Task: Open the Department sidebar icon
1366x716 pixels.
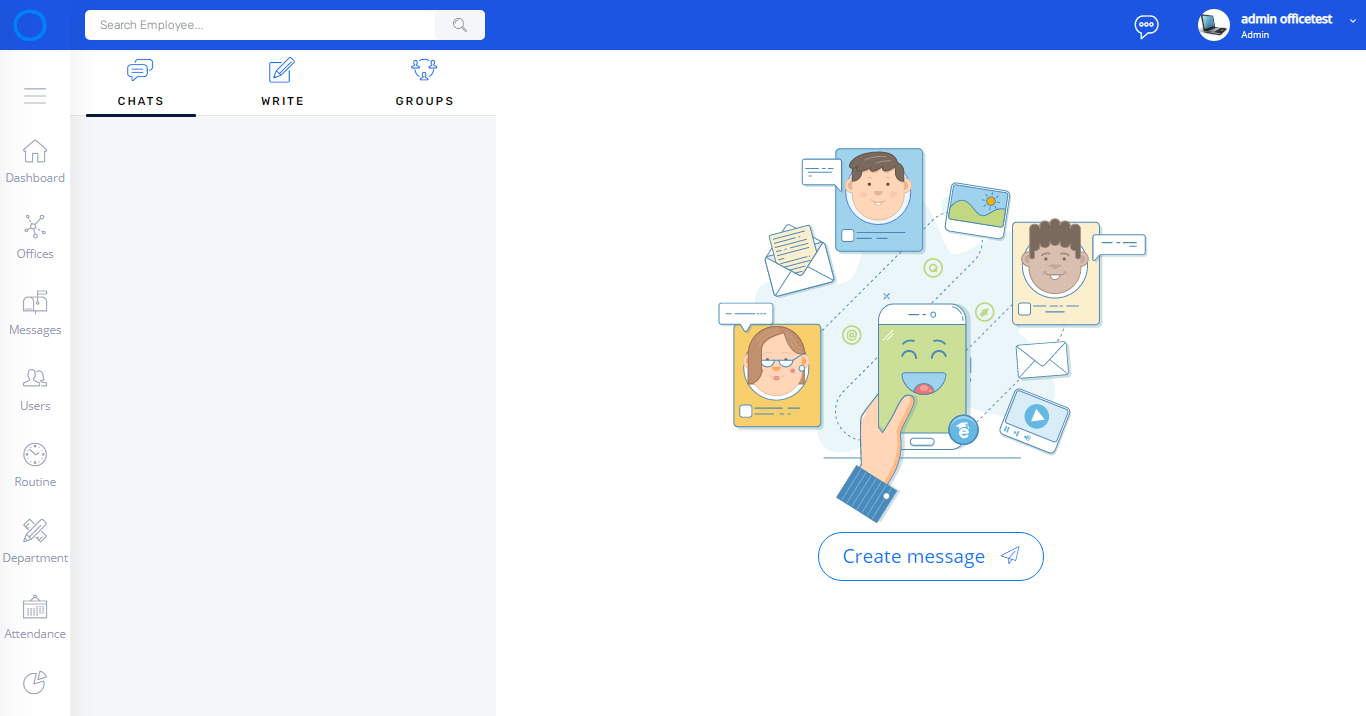Action: (35, 531)
